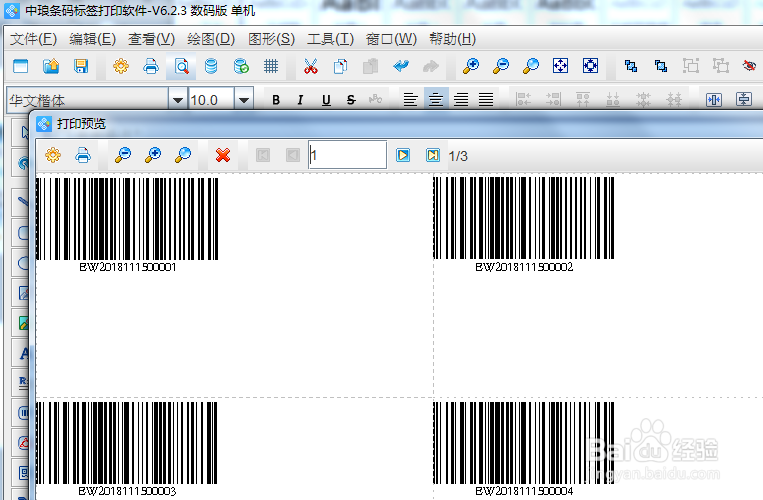Ungroup selected objects icon
Viewport: 763px width, 500px height.
[x=721, y=66]
